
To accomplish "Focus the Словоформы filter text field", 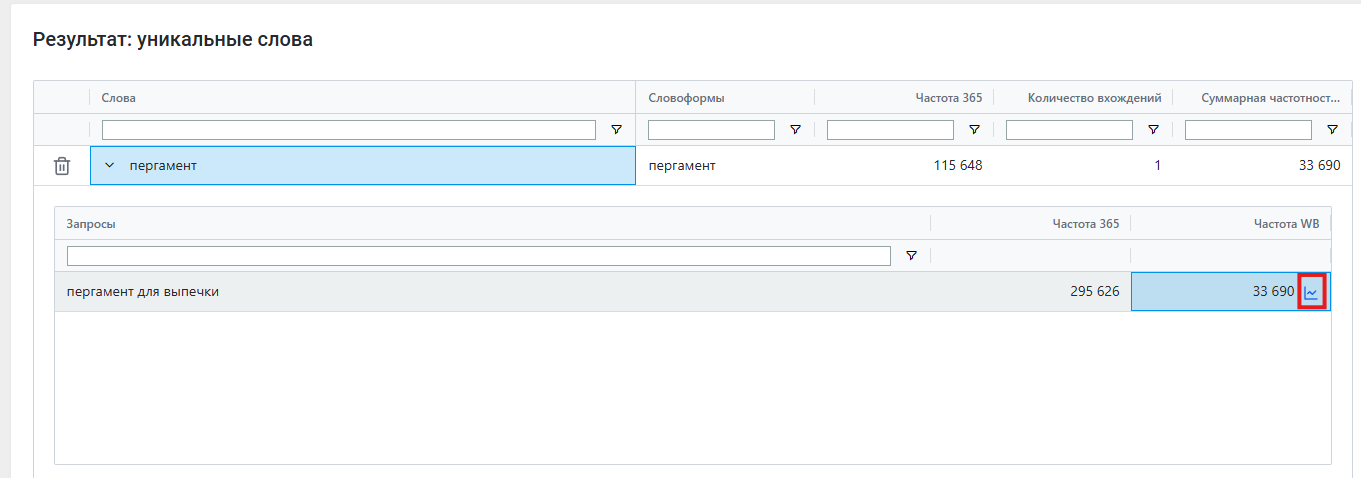I will point(711,130).
